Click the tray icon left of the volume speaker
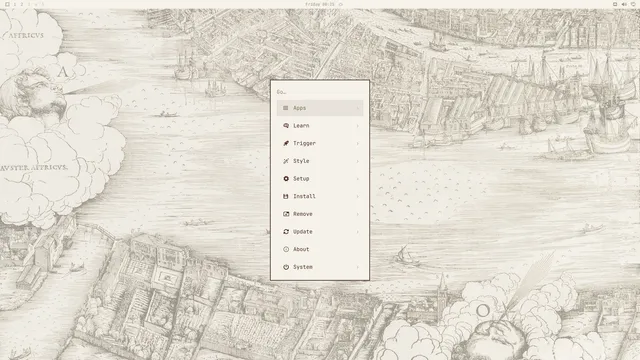Viewport: 640px width, 360px height. (615, 4)
